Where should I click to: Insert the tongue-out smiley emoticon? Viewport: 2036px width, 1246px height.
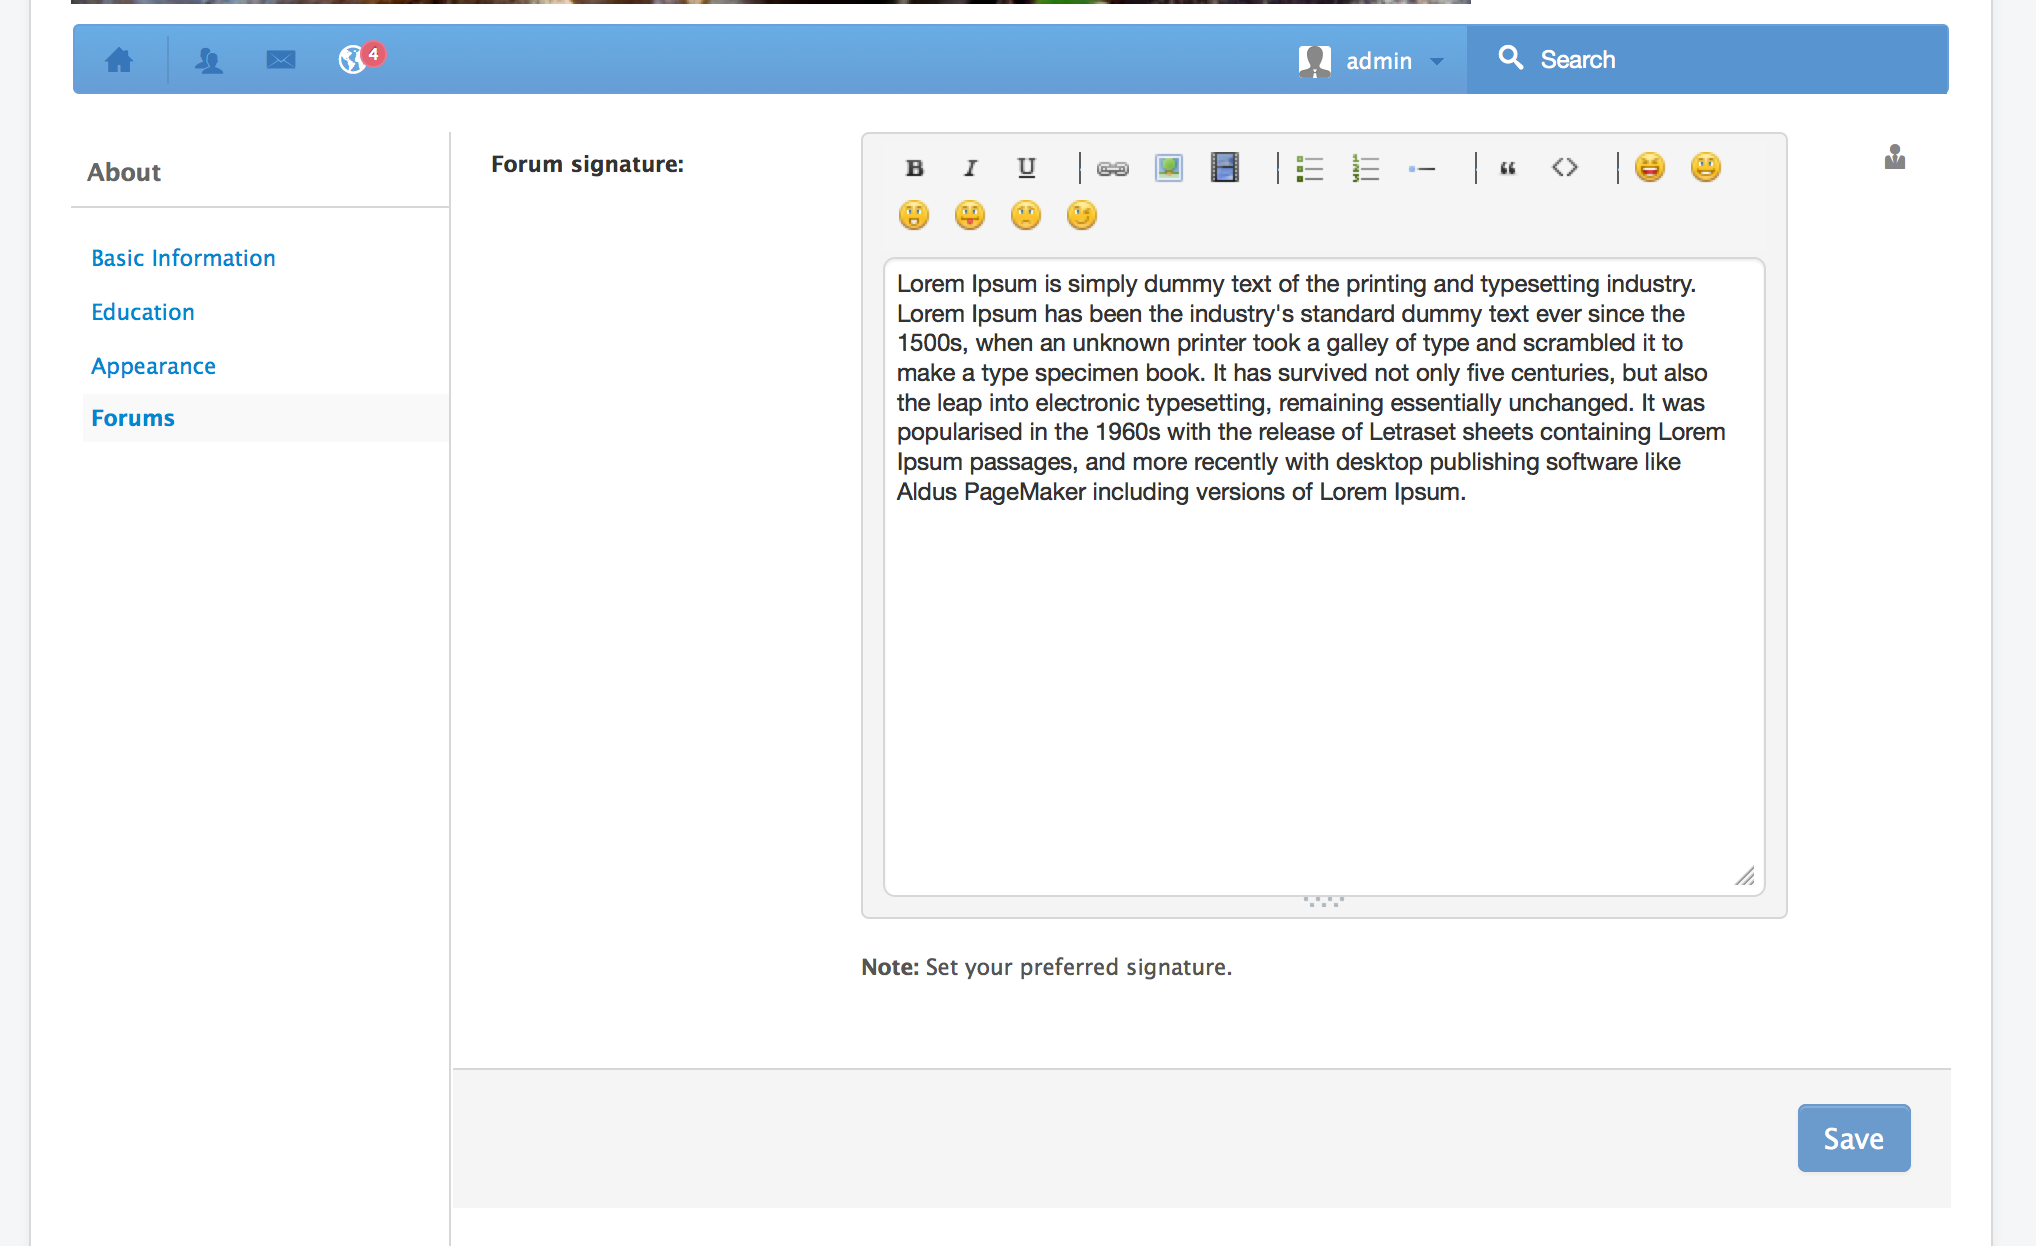970,216
